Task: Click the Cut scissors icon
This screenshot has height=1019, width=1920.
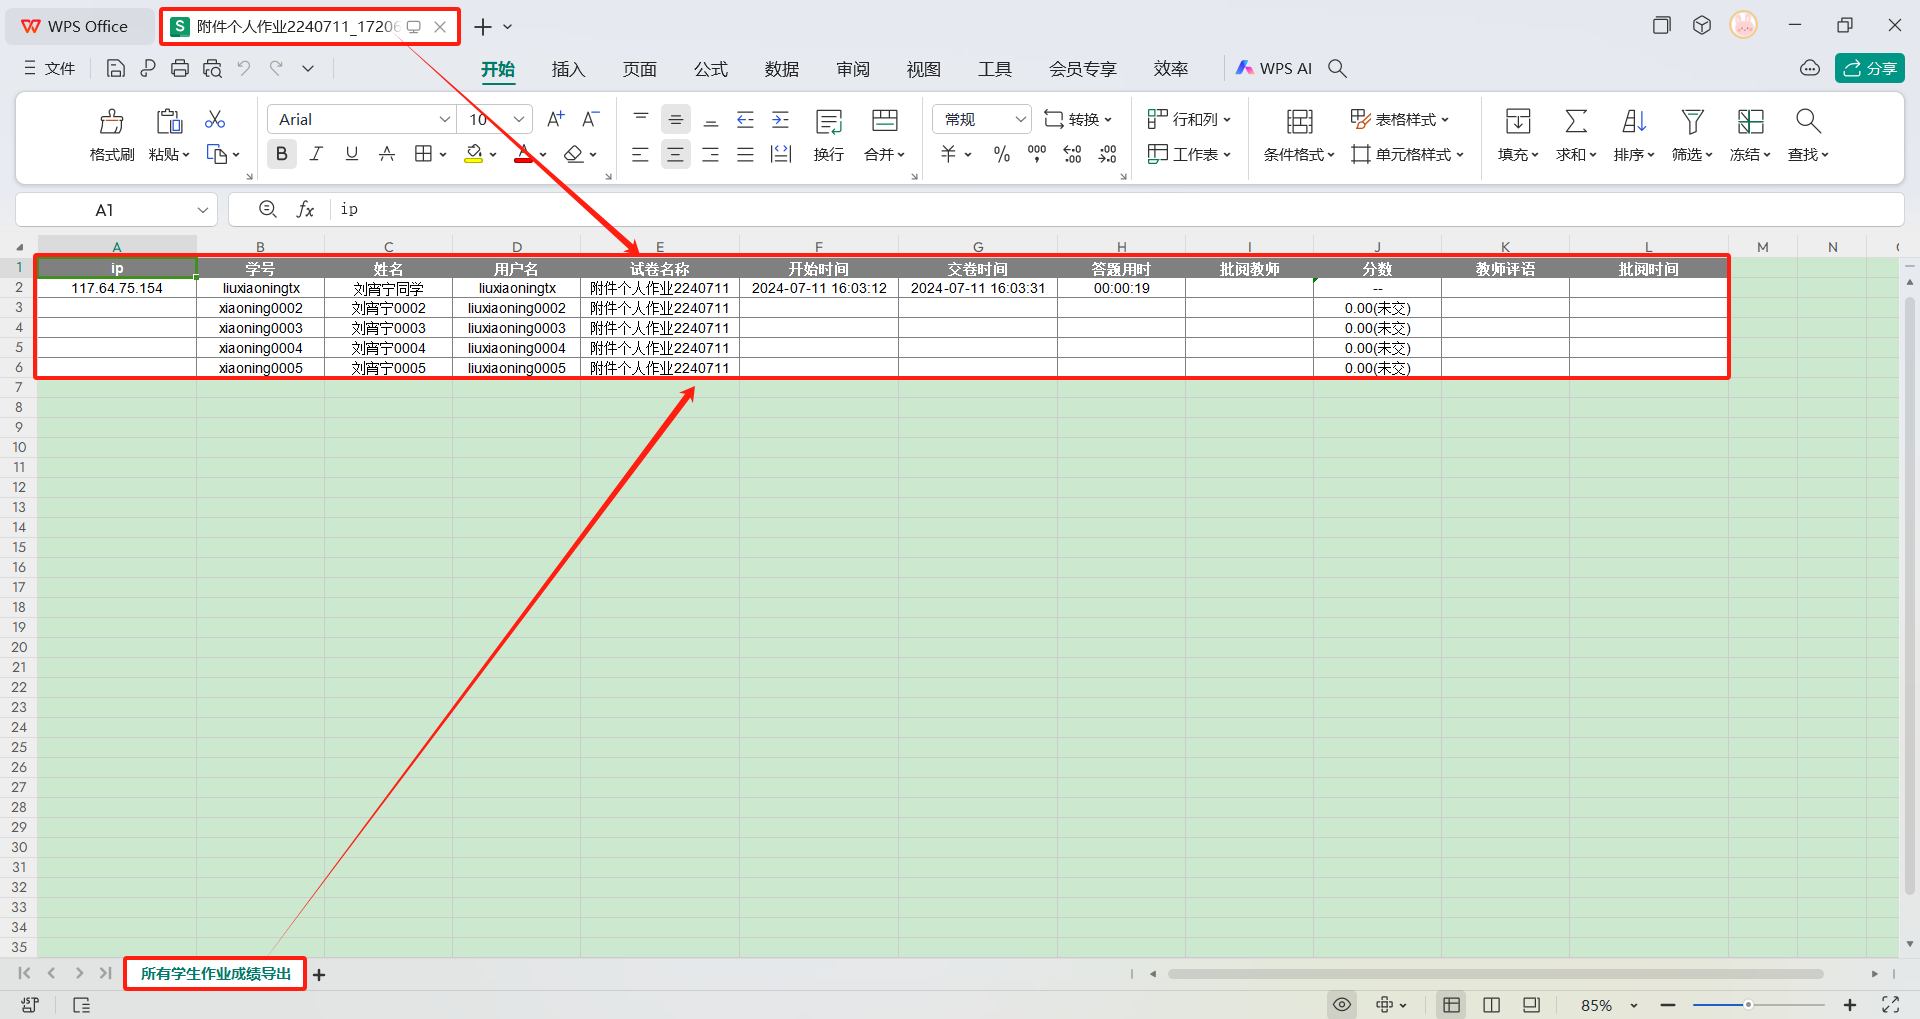Action: 215,120
